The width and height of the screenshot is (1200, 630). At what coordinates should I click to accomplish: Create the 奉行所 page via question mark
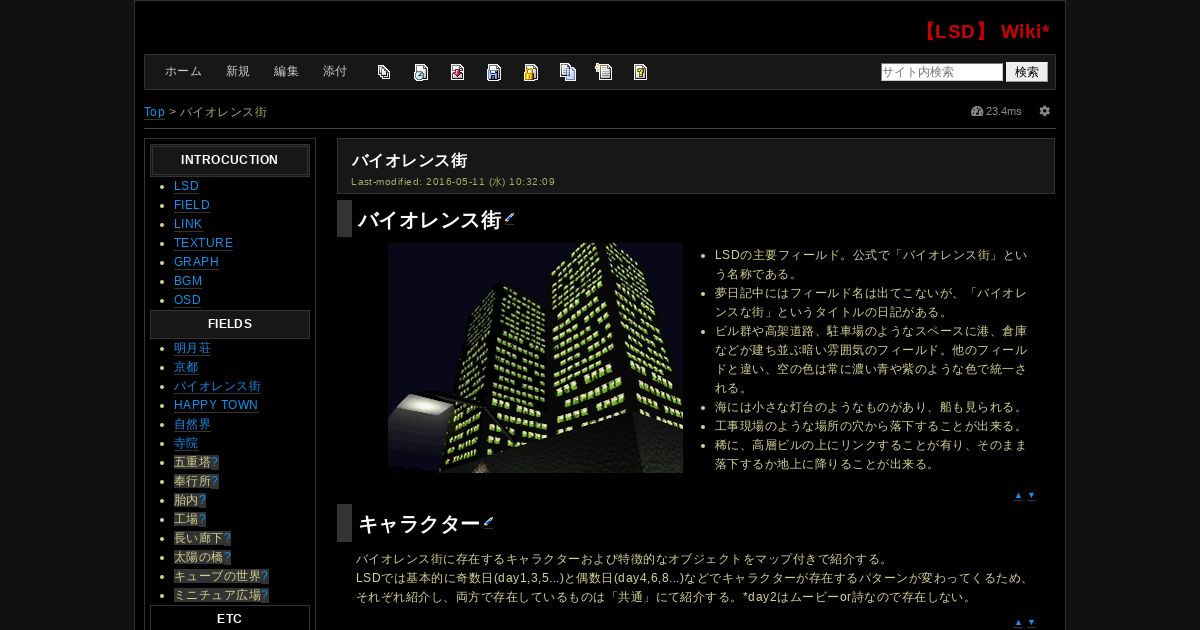coord(215,481)
